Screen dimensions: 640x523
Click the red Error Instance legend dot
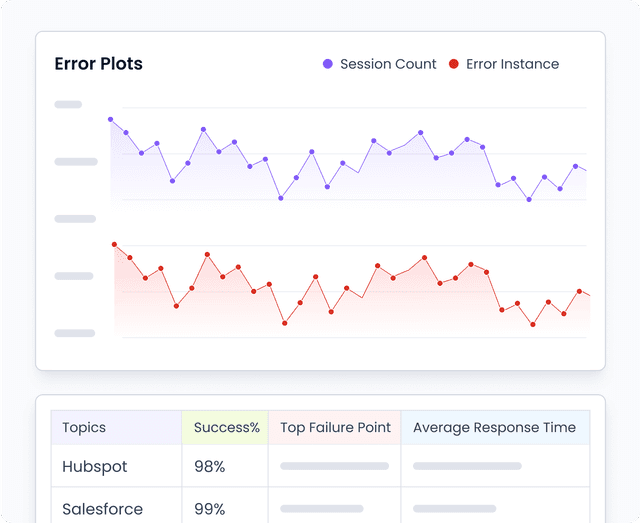click(453, 64)
